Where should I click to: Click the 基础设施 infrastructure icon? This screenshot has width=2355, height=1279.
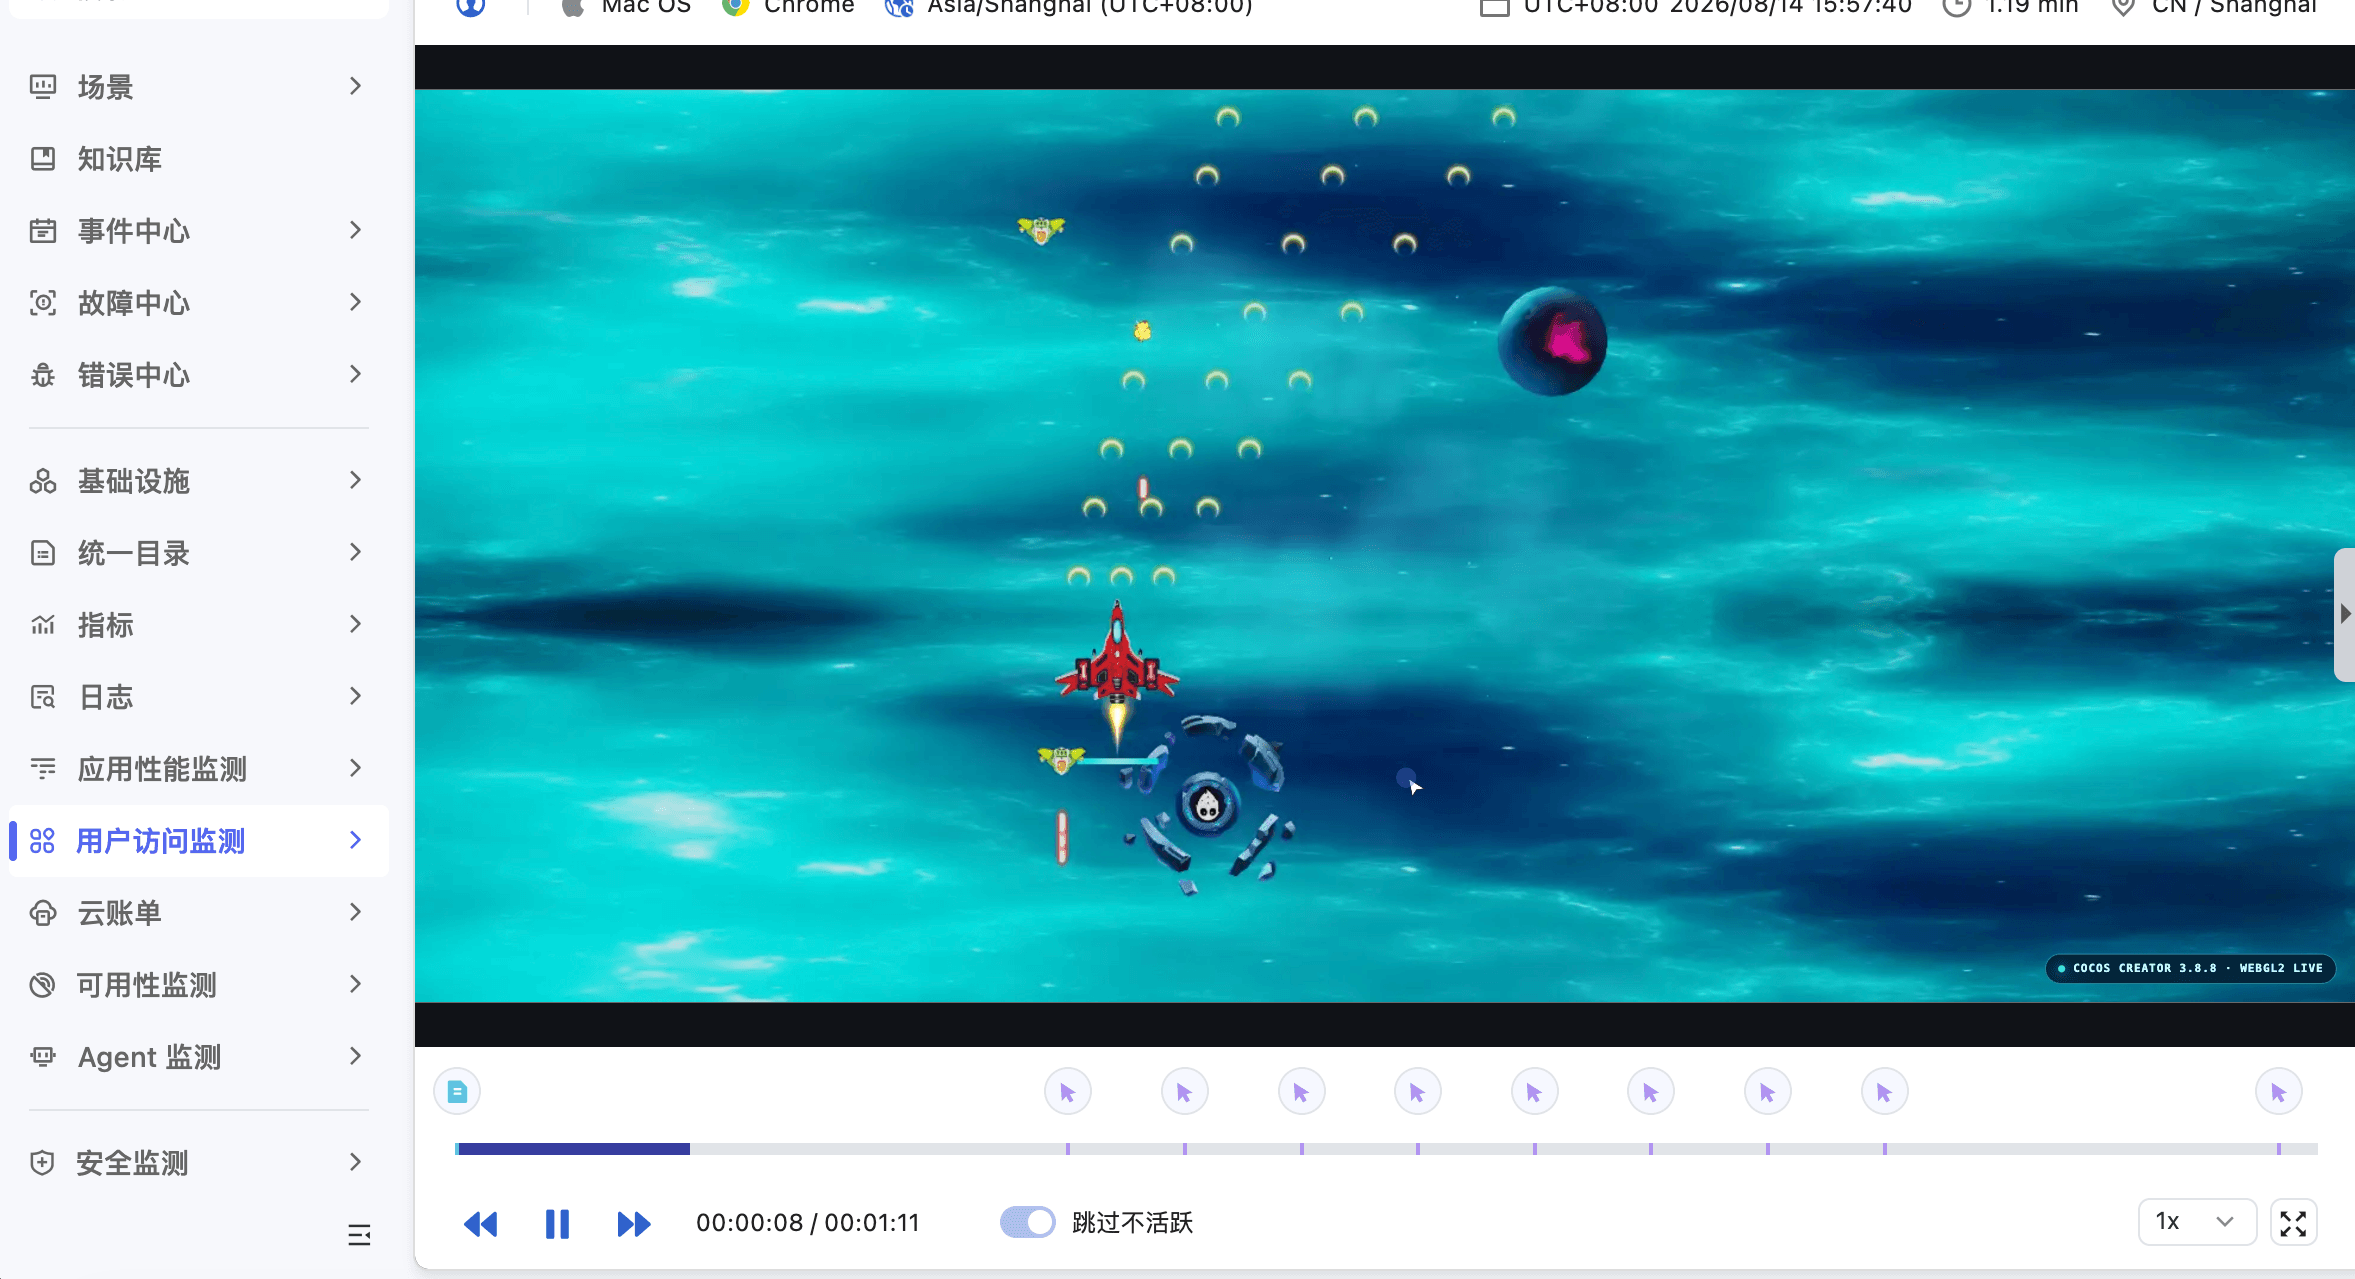pyautogui.click(x=43, y=481)
